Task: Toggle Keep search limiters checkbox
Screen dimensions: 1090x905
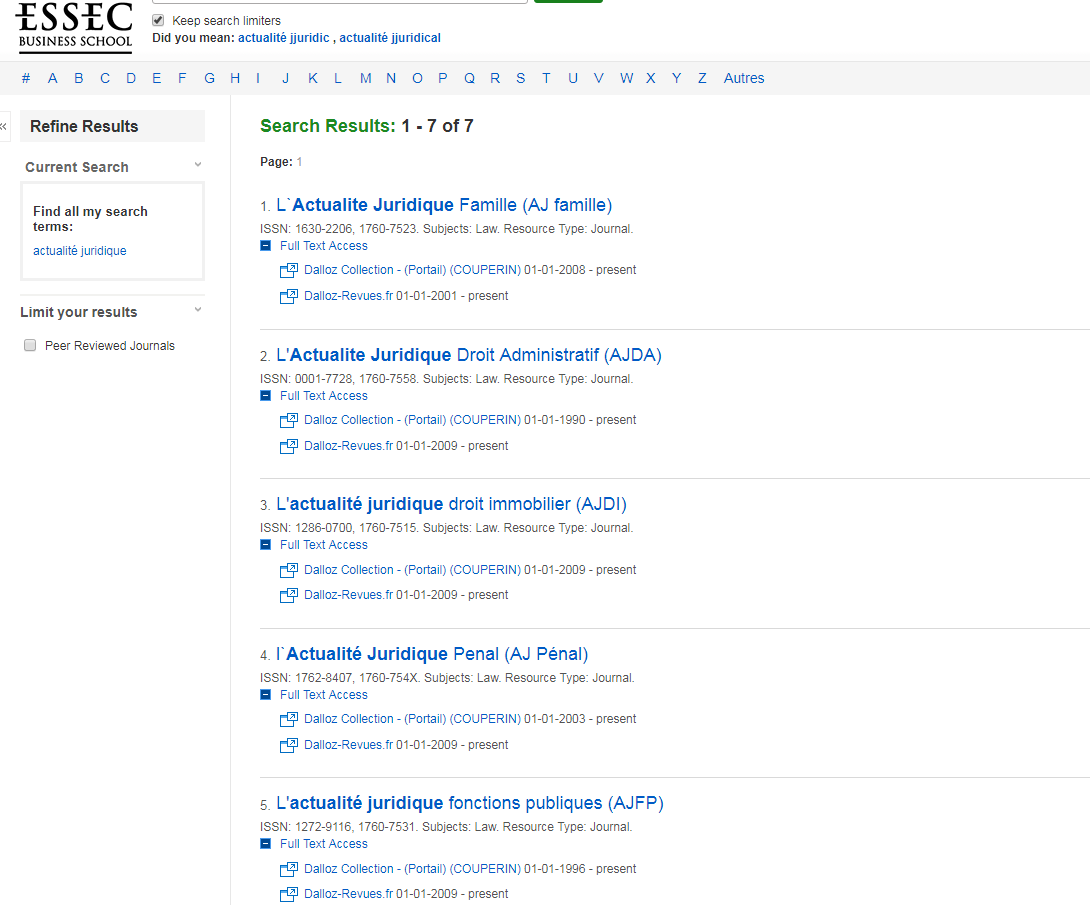Action: coord(158,20)
